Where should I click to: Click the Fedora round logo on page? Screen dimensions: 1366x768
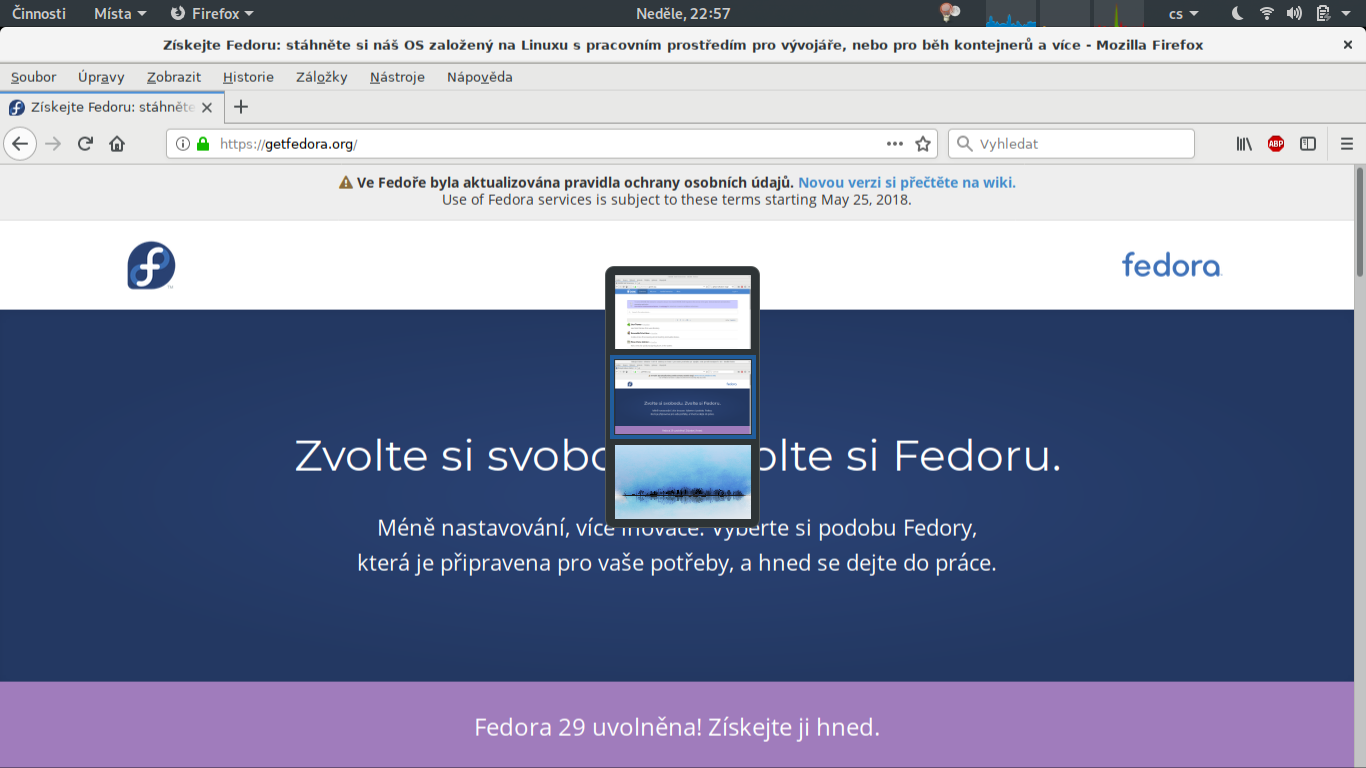click(151, 265)
